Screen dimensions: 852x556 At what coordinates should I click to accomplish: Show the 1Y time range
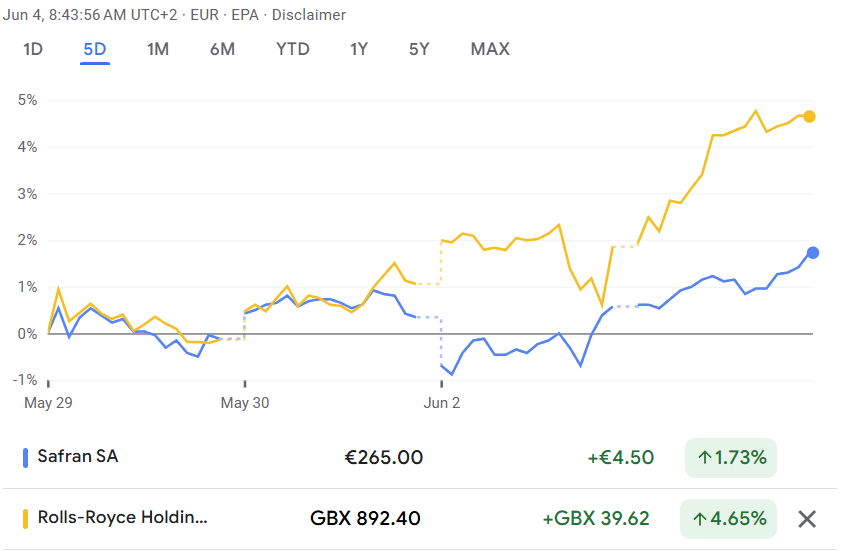[360, 49]
